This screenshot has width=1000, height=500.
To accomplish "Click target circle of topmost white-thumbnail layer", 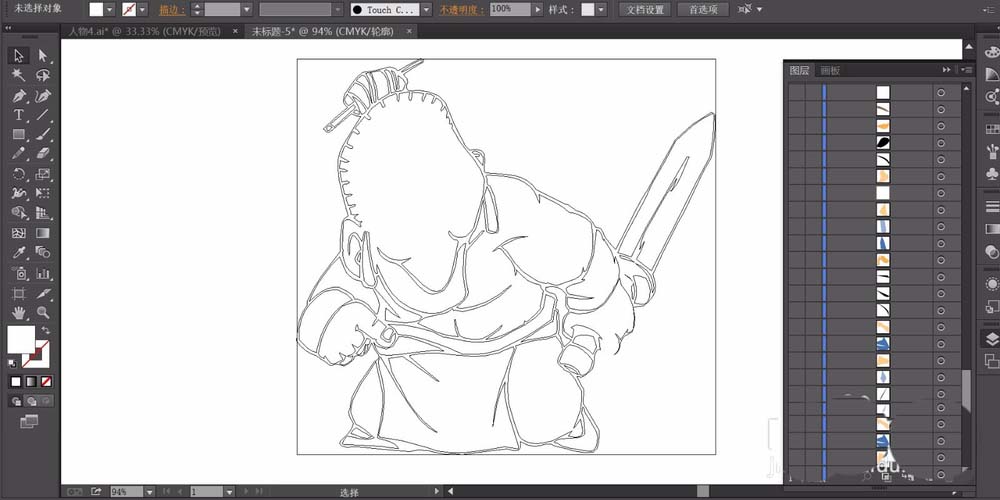I will (941, 92).
